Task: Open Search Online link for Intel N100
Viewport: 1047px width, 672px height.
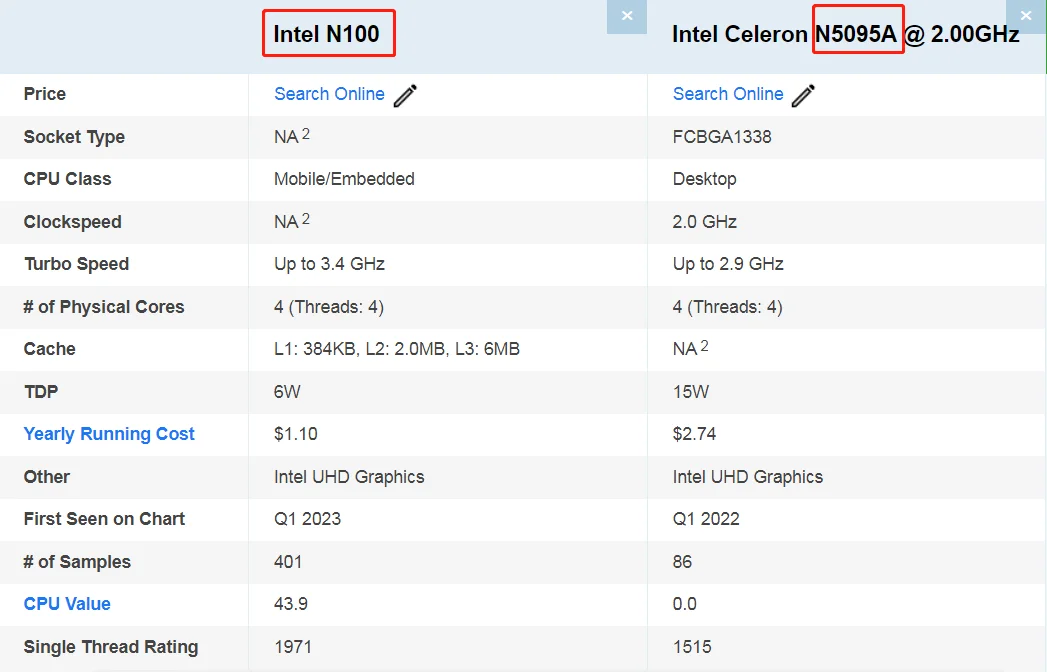Action: tap(329, 94)
